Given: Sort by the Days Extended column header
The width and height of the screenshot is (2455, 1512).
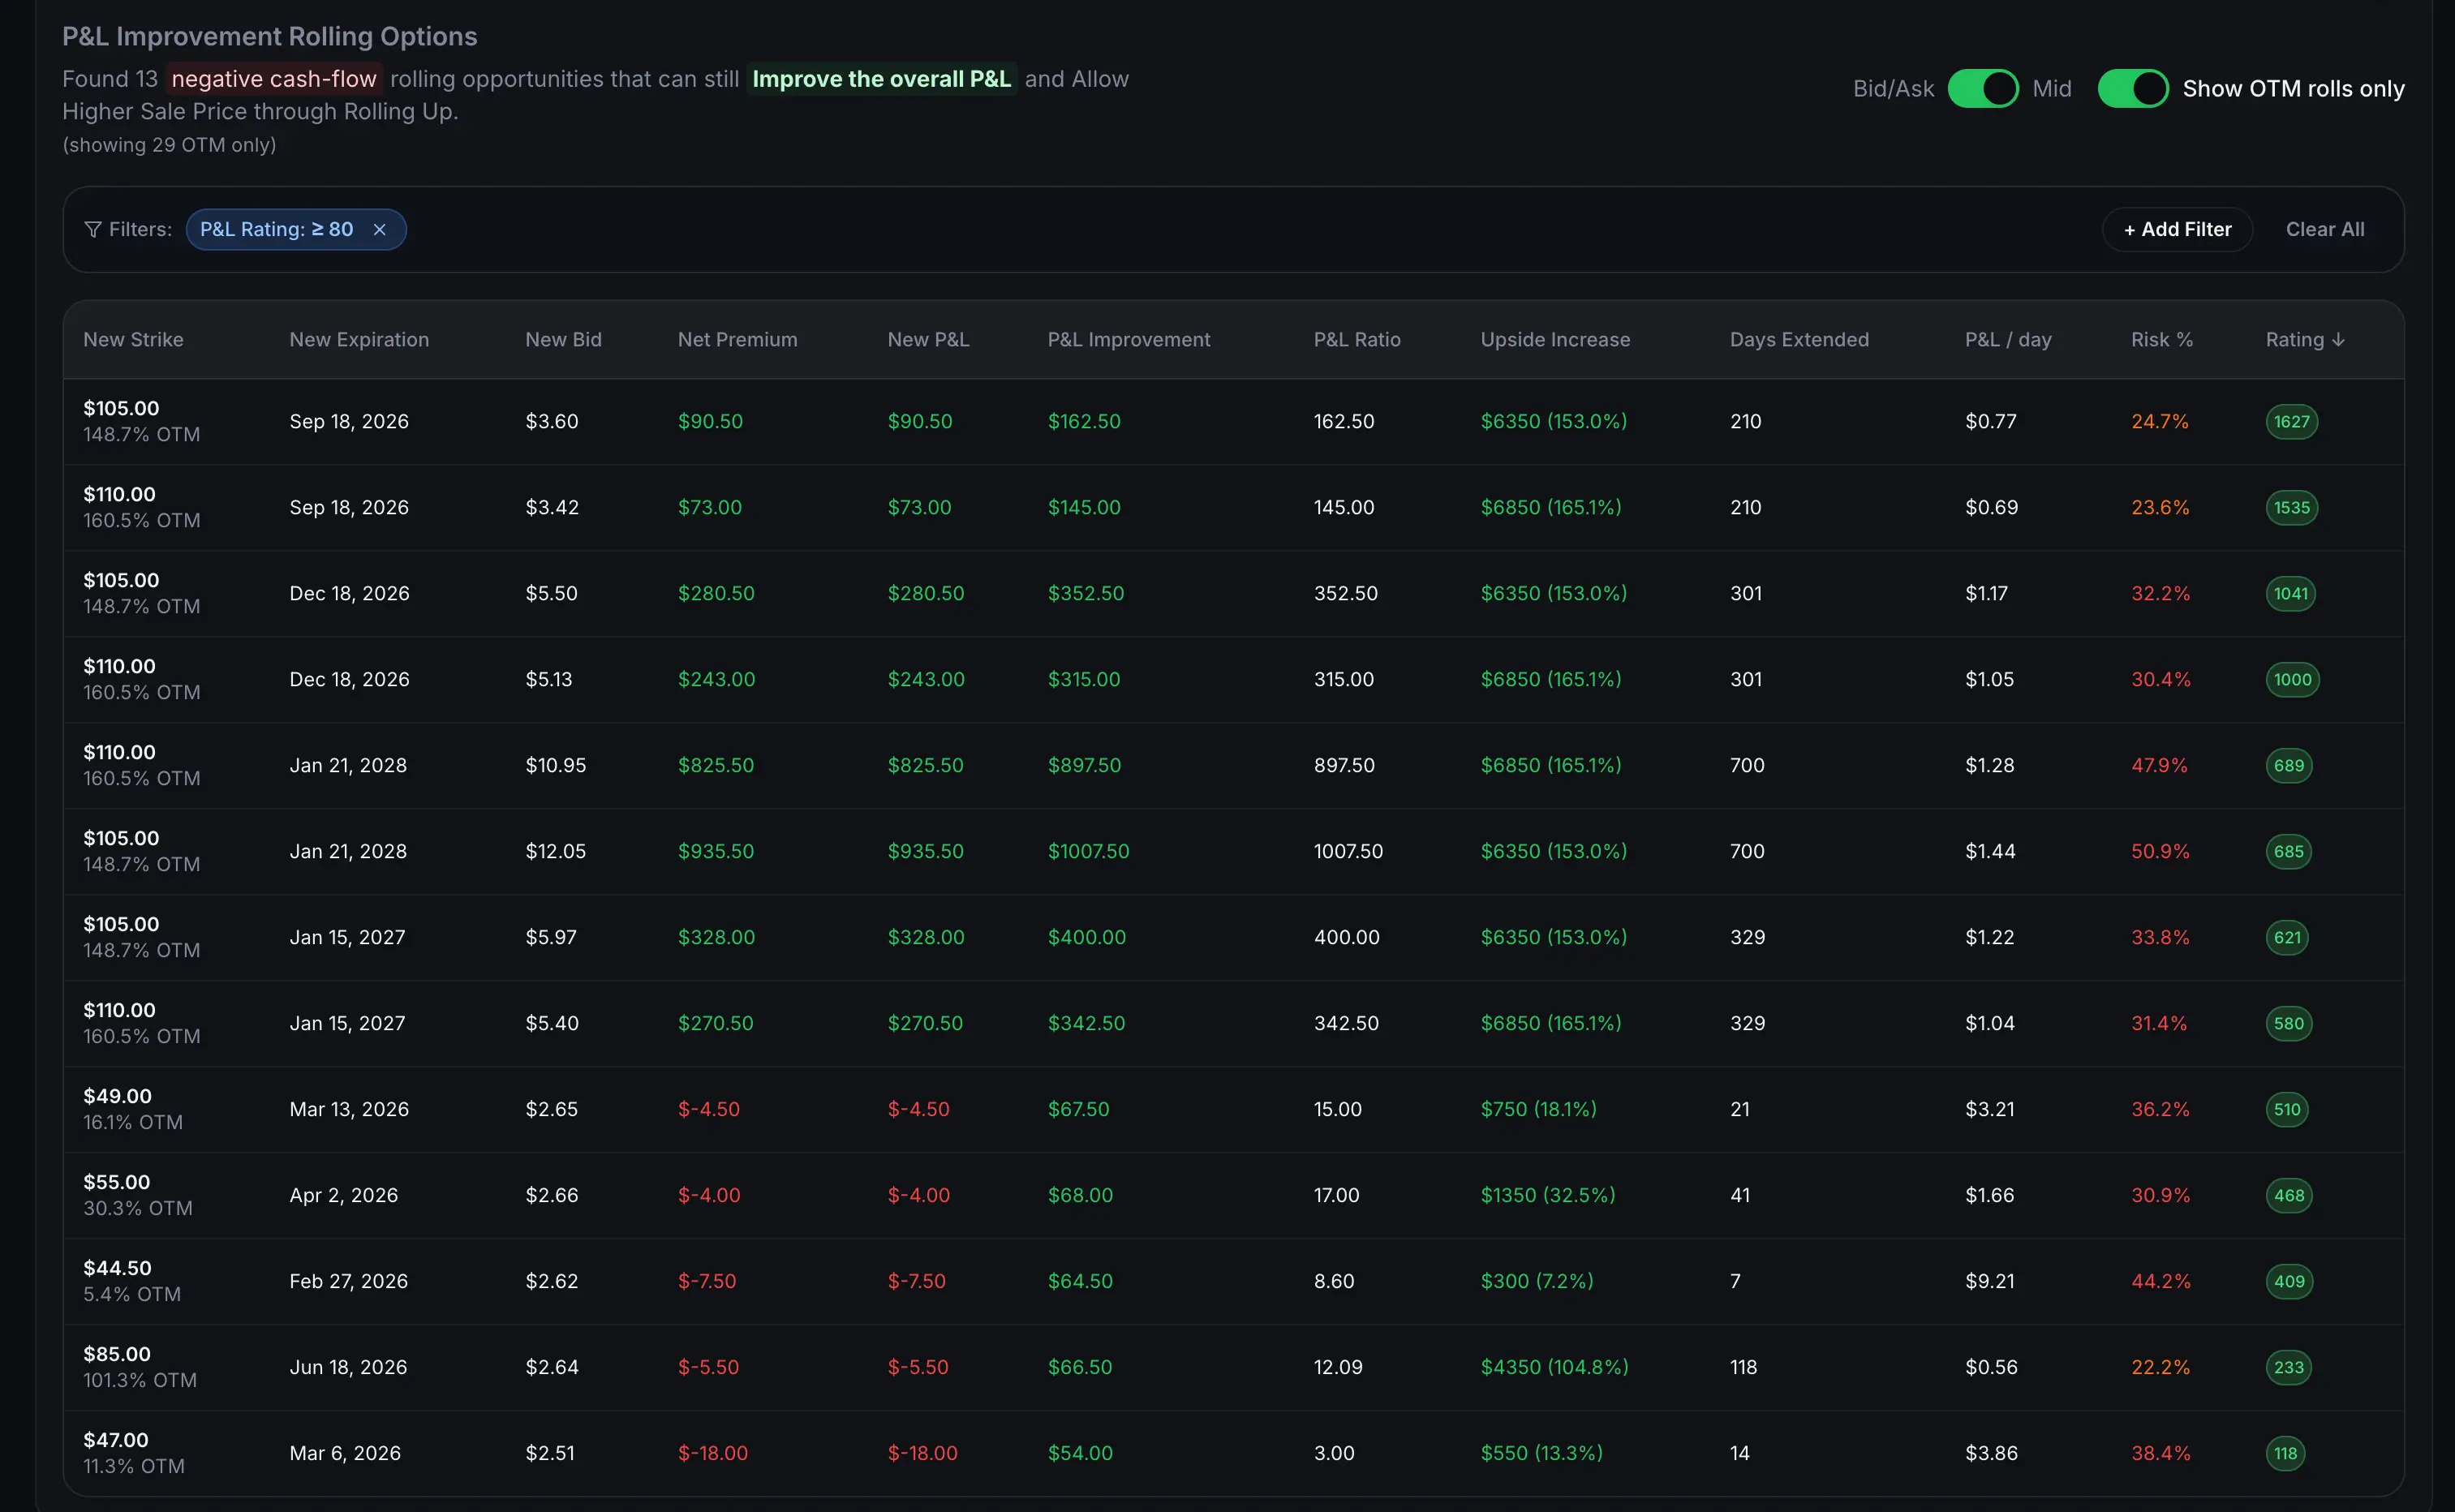Looking at the screenshot, I should coord(1799,340).
